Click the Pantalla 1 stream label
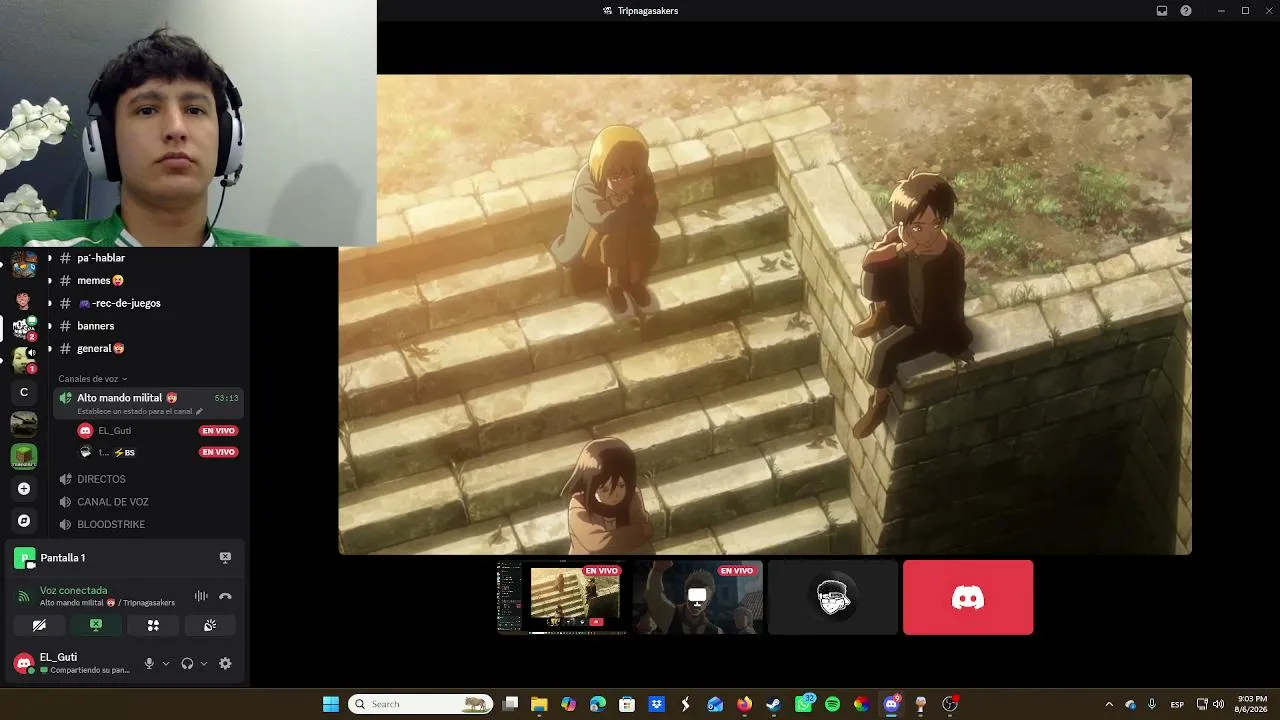 [62, 558]
